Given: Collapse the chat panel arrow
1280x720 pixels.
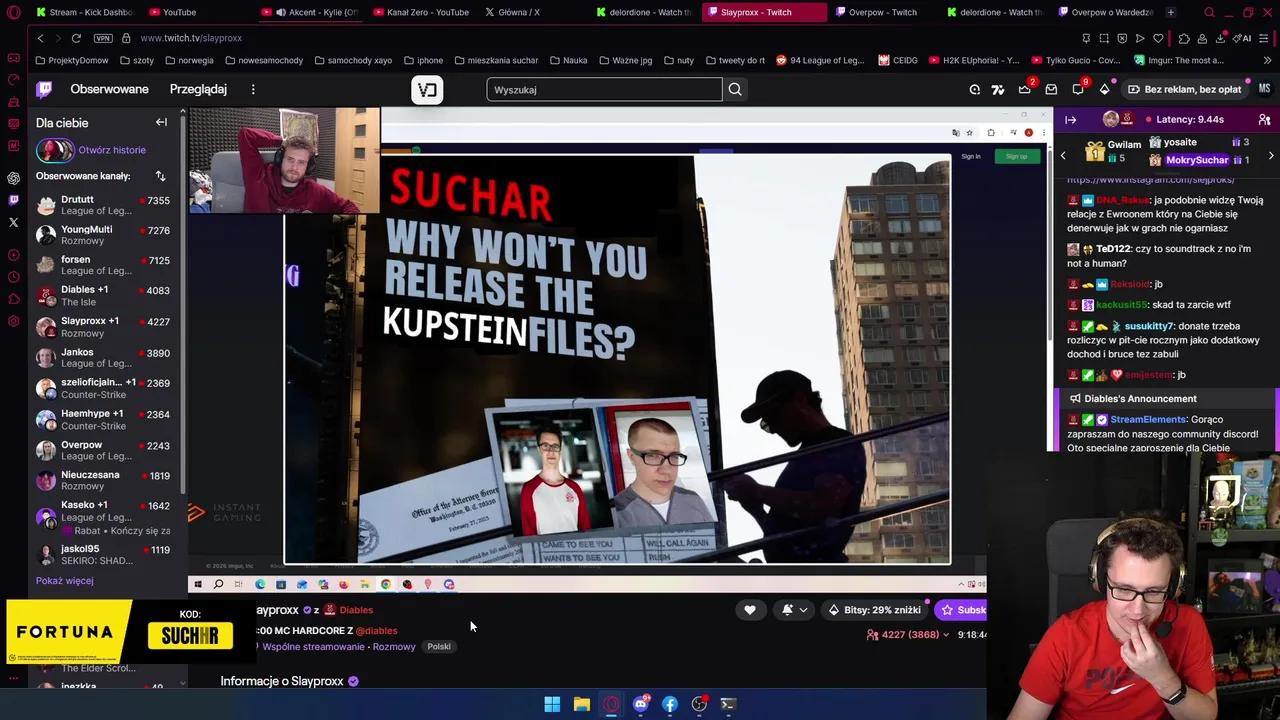Looking at the screenshot, I should click(x=1070, y=120).
